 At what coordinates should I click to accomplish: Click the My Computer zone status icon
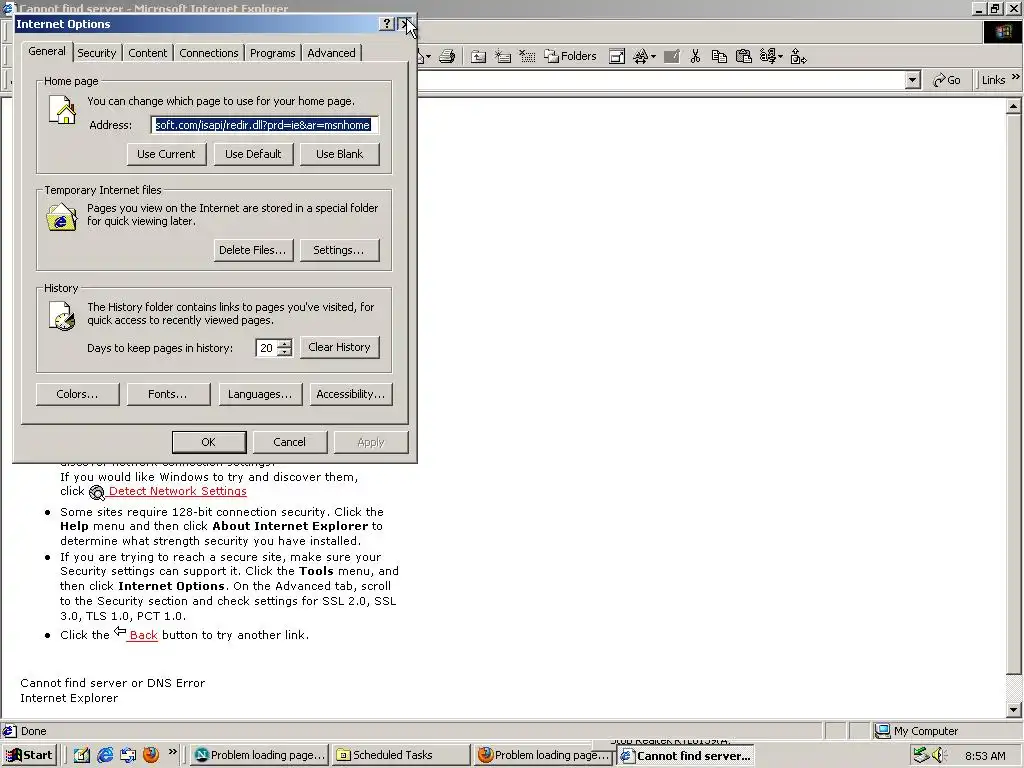click(882, 731)
